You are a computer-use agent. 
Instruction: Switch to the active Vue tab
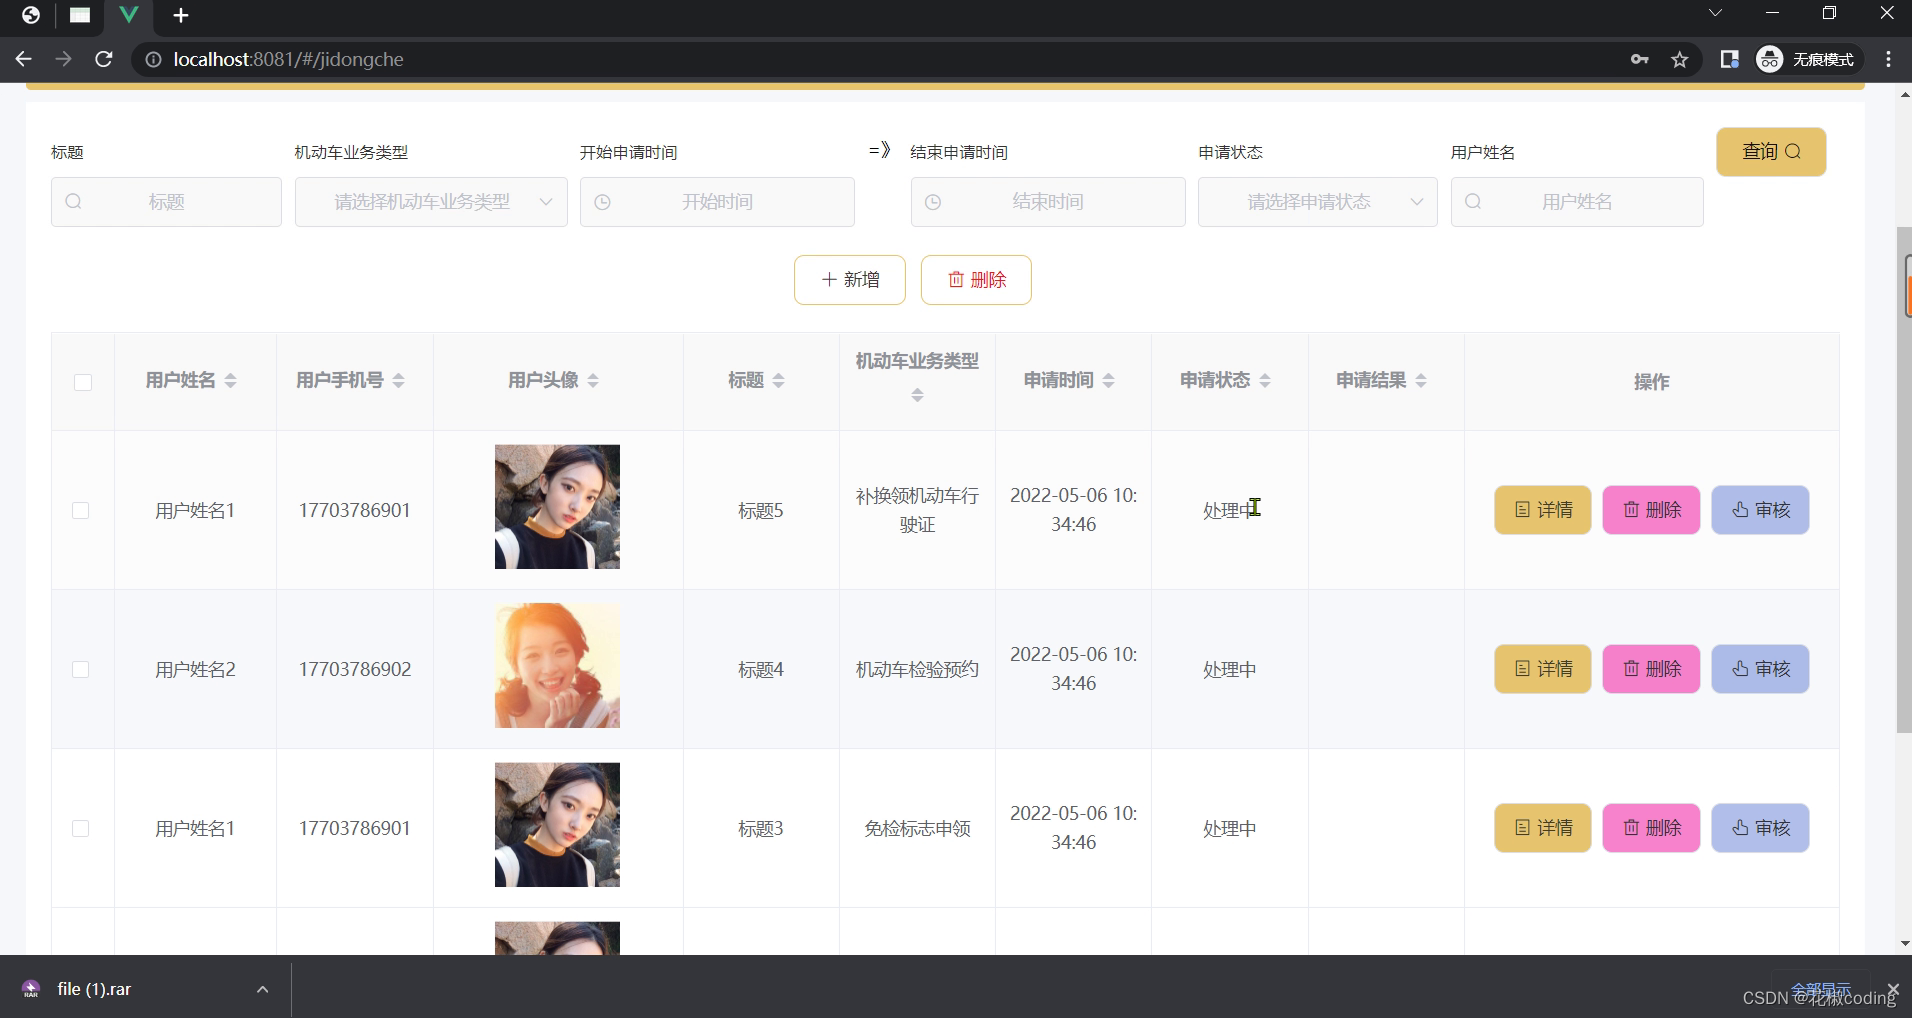click(129, 15)
